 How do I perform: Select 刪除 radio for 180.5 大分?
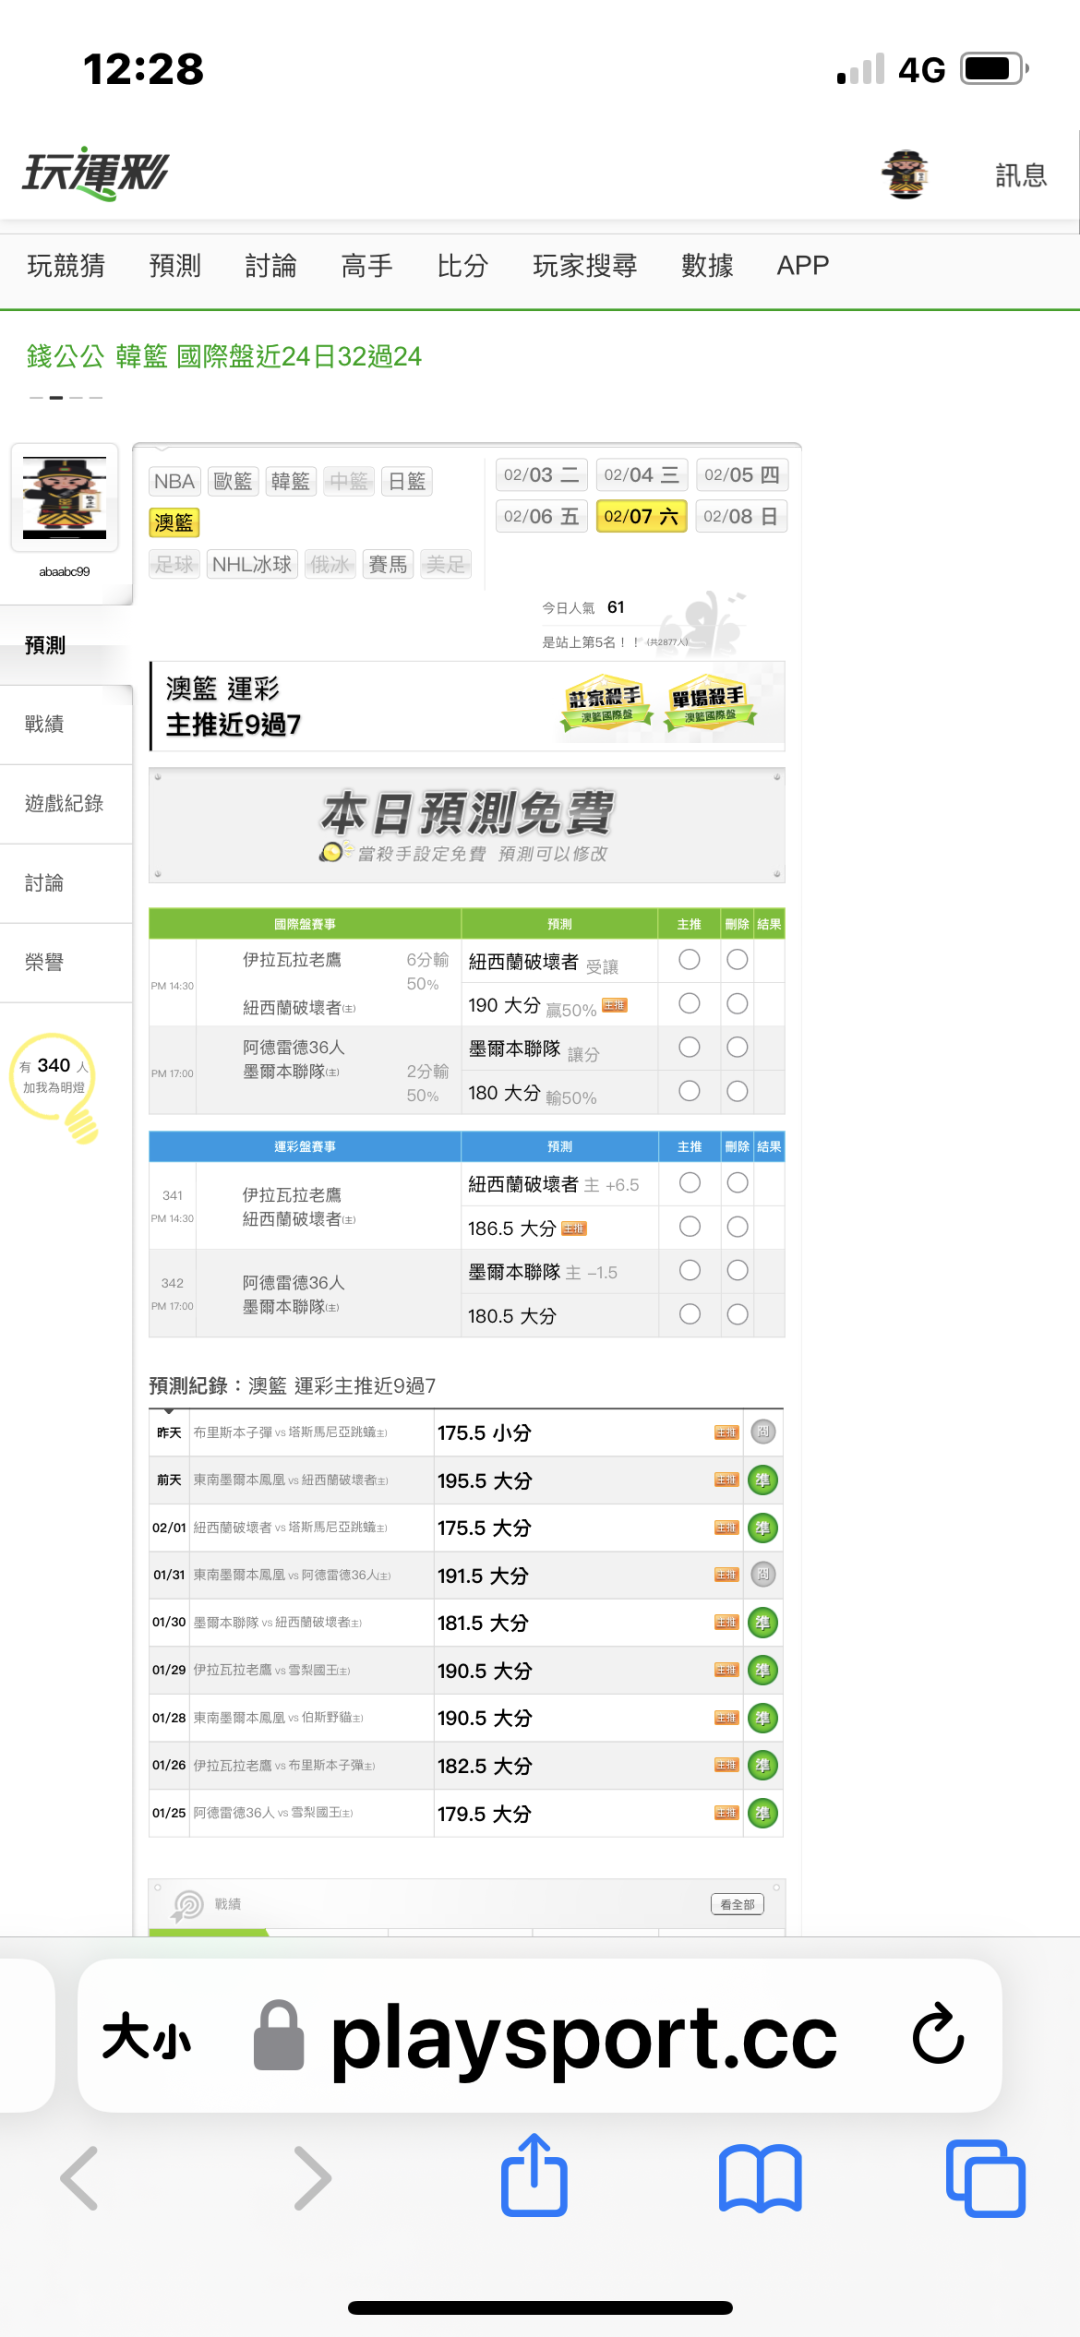point(737,1314)
